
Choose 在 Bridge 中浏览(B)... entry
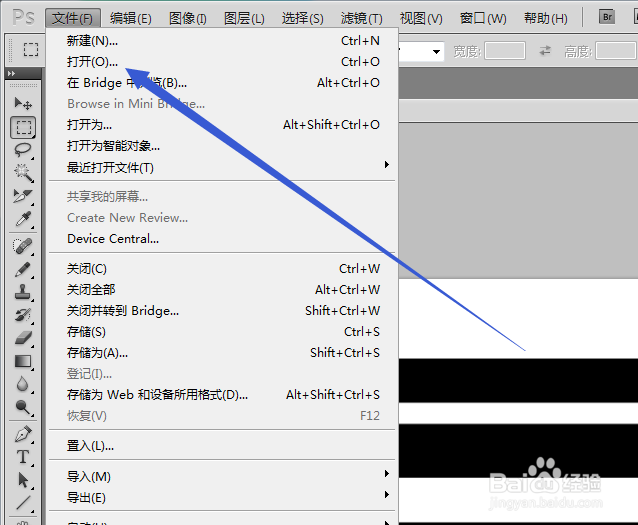[x=222, y=83]
